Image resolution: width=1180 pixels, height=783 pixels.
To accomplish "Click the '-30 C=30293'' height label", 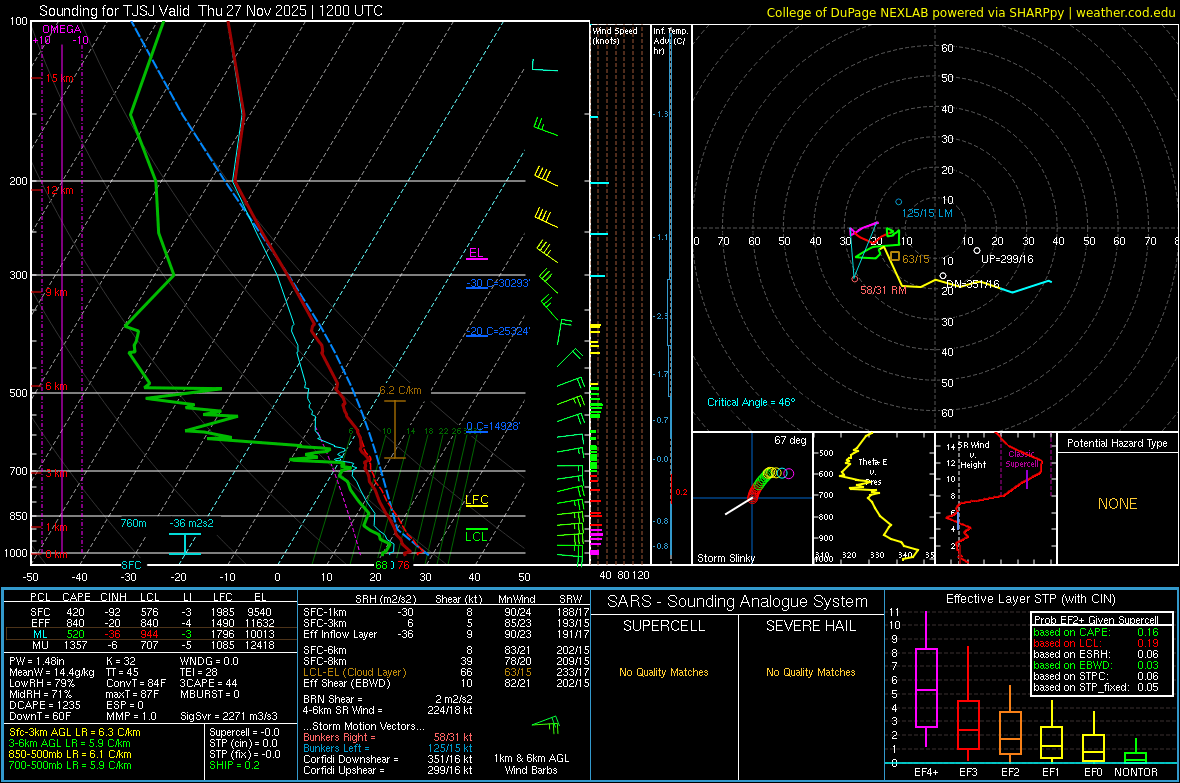I will pyautogui.click(x=498, y=283).
